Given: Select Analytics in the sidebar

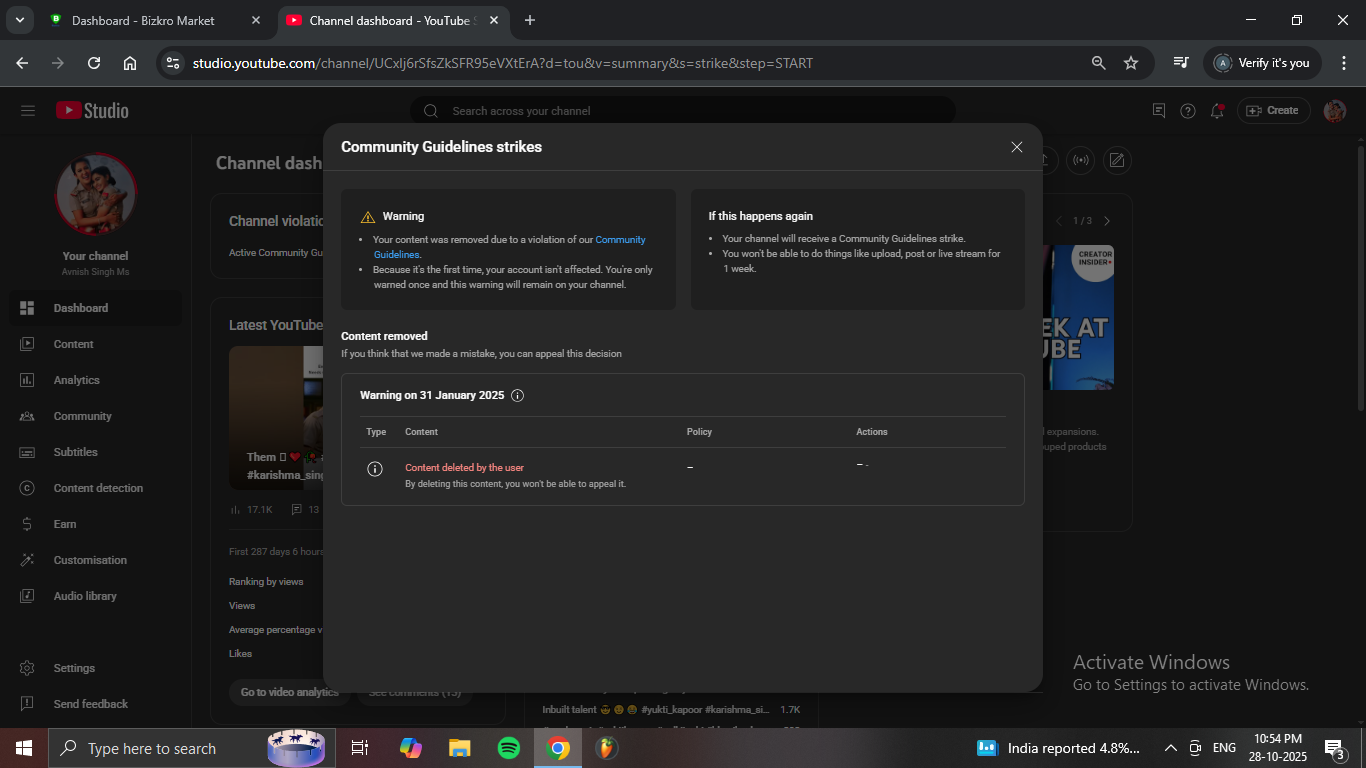Looking at the screenshot, I should pyautogui.click(x=77, y=380).
